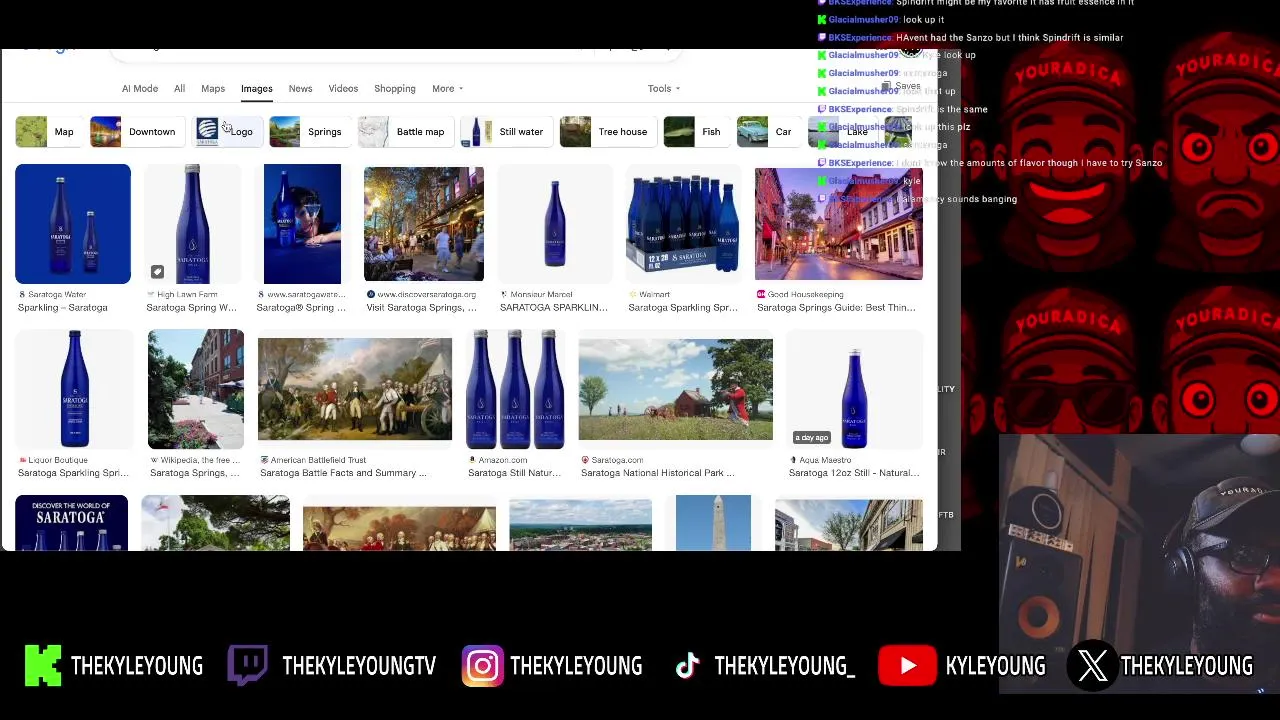Click 'Saratoga Spring W...' High Lawn Farm title

[x=191, y=308]
